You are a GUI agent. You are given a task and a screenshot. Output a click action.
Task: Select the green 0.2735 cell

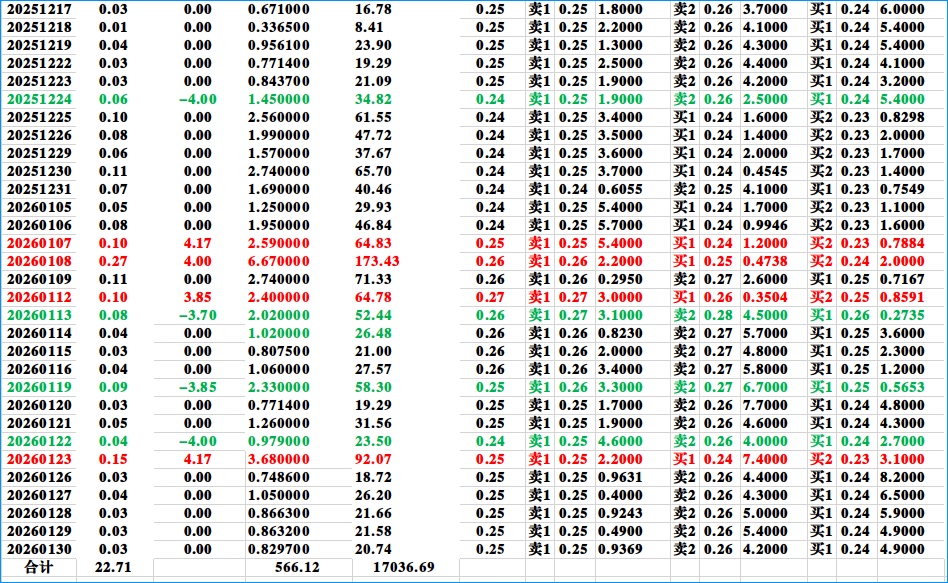click(x=902, y=315)
